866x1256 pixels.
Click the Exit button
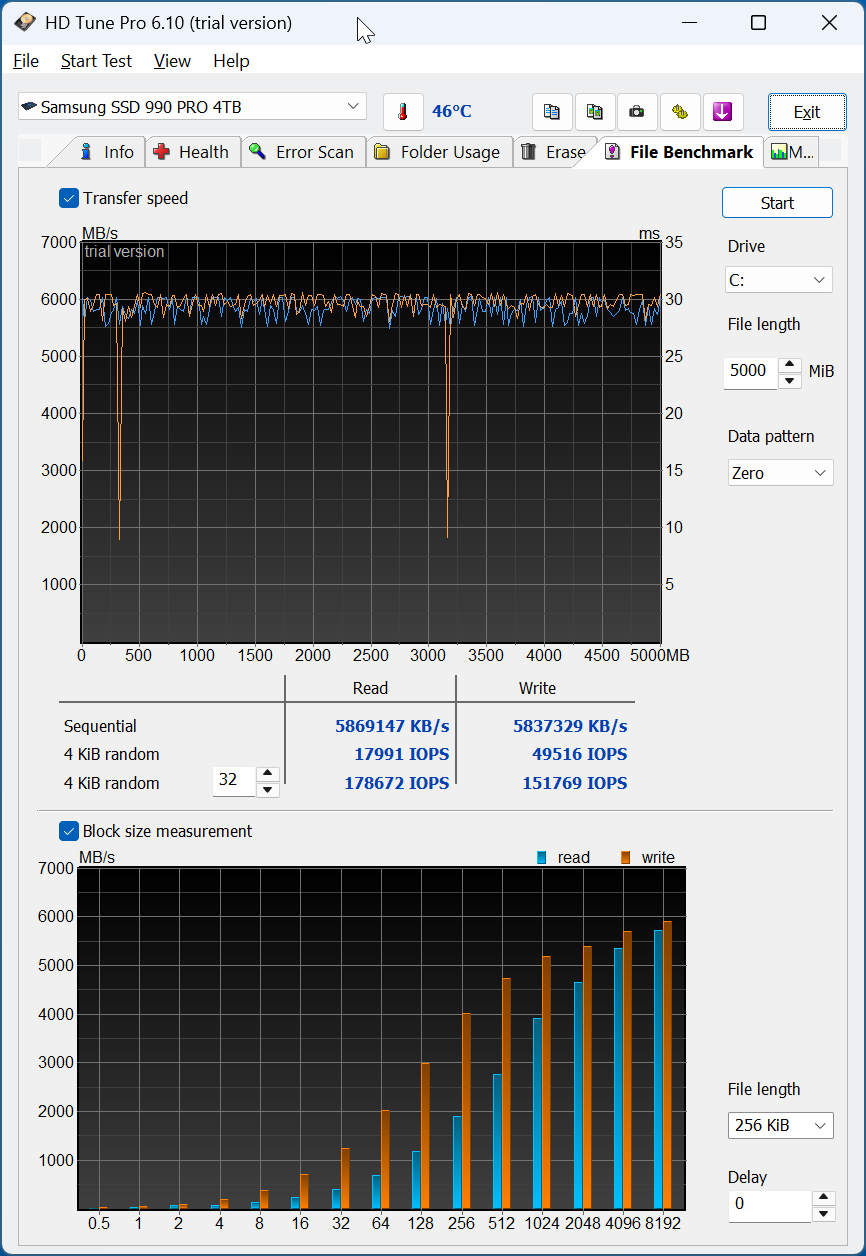click(x=807, y=112)
